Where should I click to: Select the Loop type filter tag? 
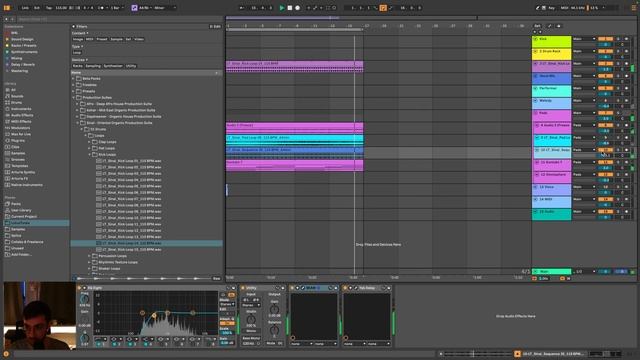point(77,53)
